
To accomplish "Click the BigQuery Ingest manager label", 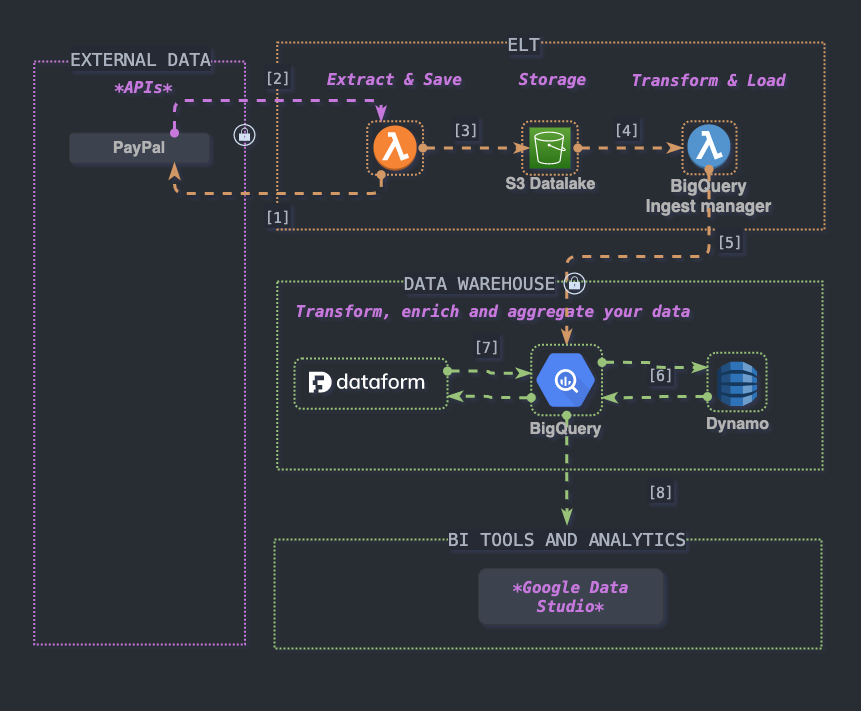I will (708, 196).
